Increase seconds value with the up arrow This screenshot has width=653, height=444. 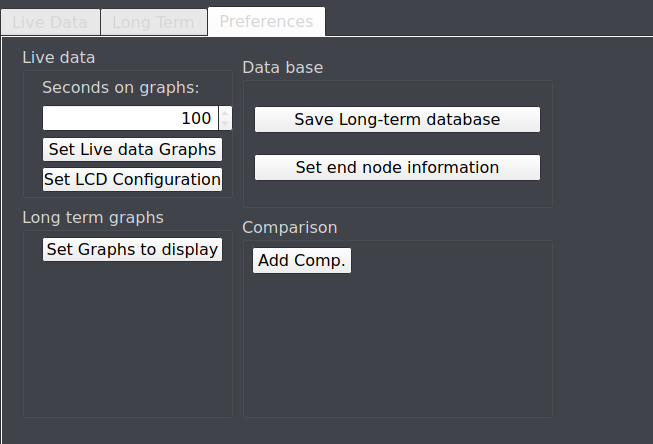pyautogui.click(x=225, y=112)
